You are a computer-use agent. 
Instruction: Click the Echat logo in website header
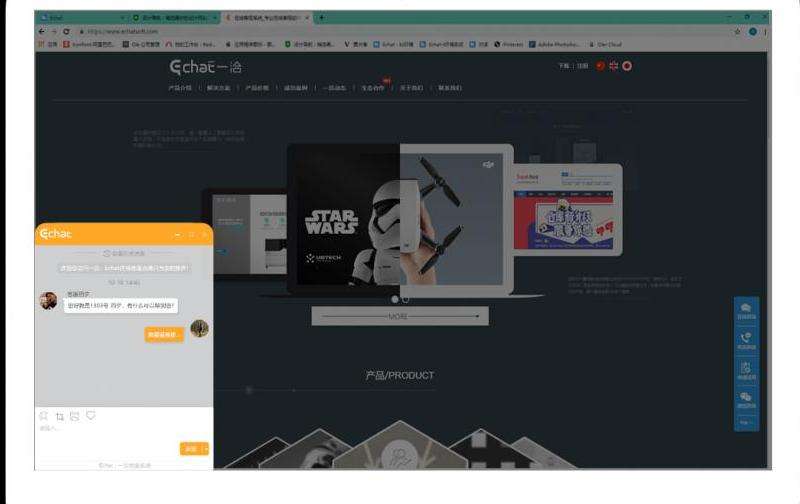(206, 67)
